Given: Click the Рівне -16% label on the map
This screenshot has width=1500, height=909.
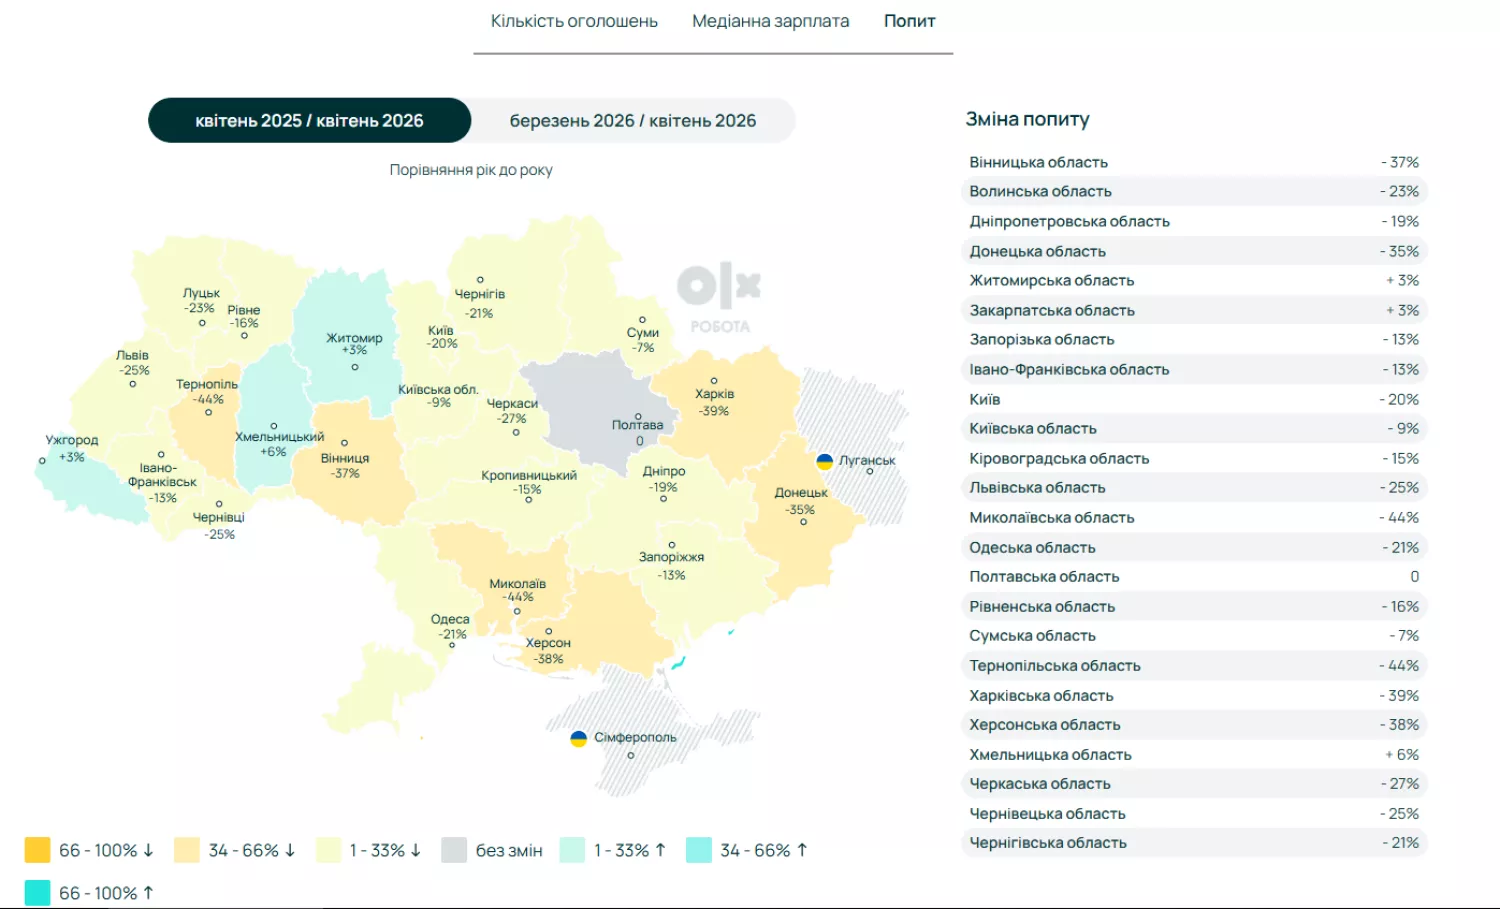Looking at the screenshot, I should [244, 316].
